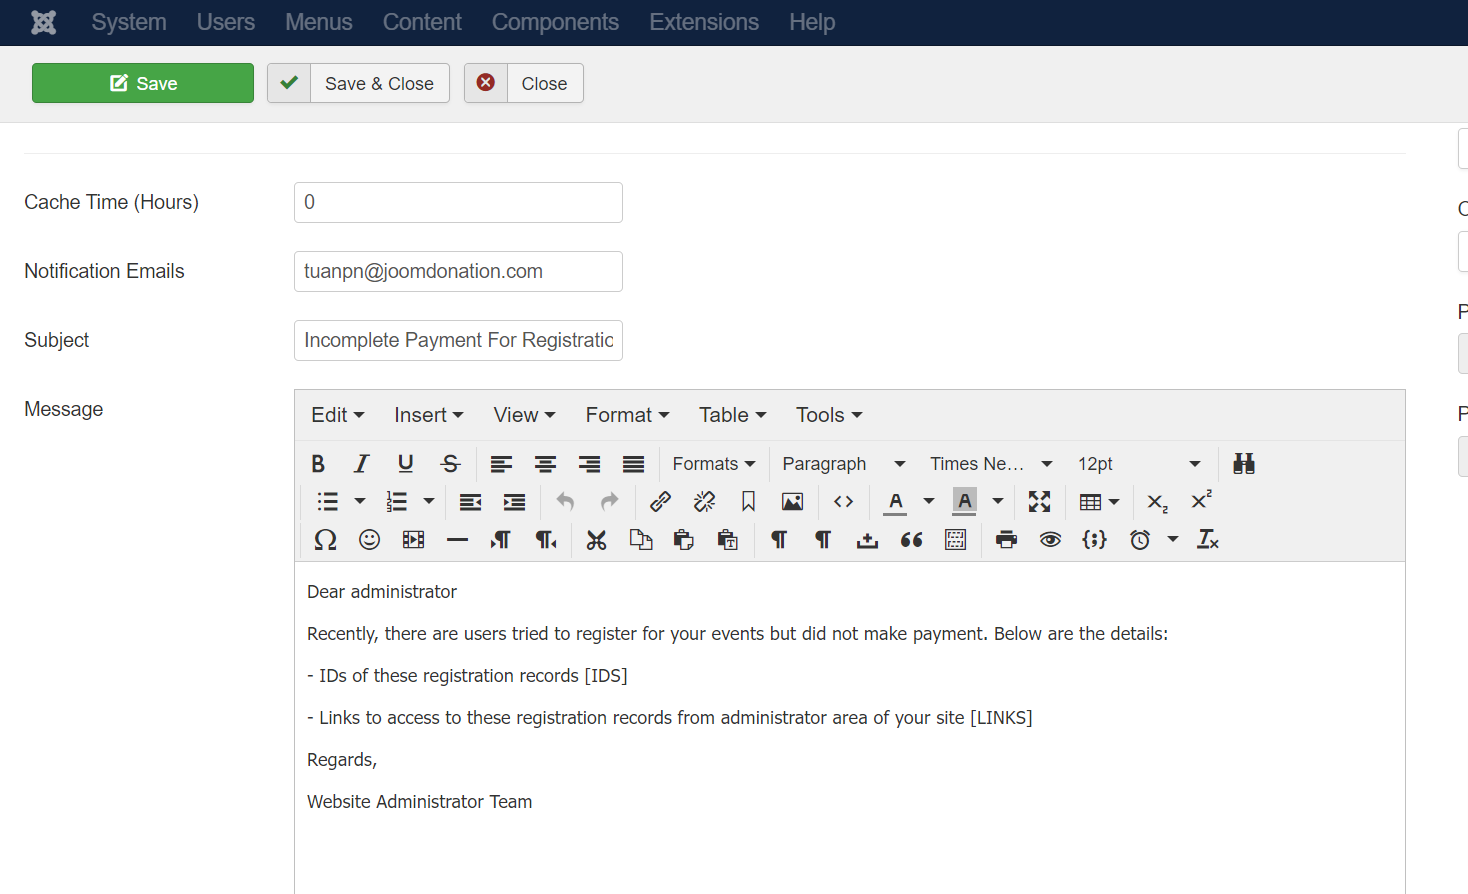Viewport: 1468px width, 894px height.
Task: Apply text color
Action: 896,502
